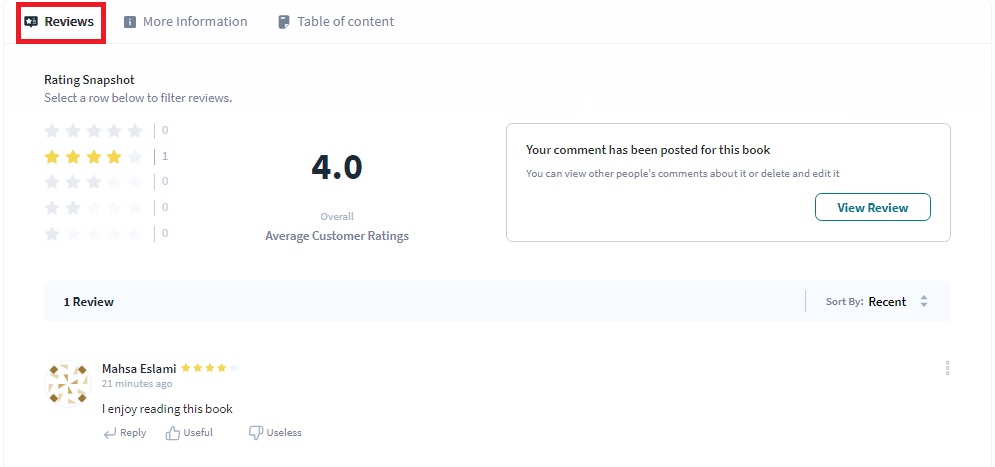Screen dimensions: 995x467
Task: Open the three-dot menu on the review
Action: point(946,368)
